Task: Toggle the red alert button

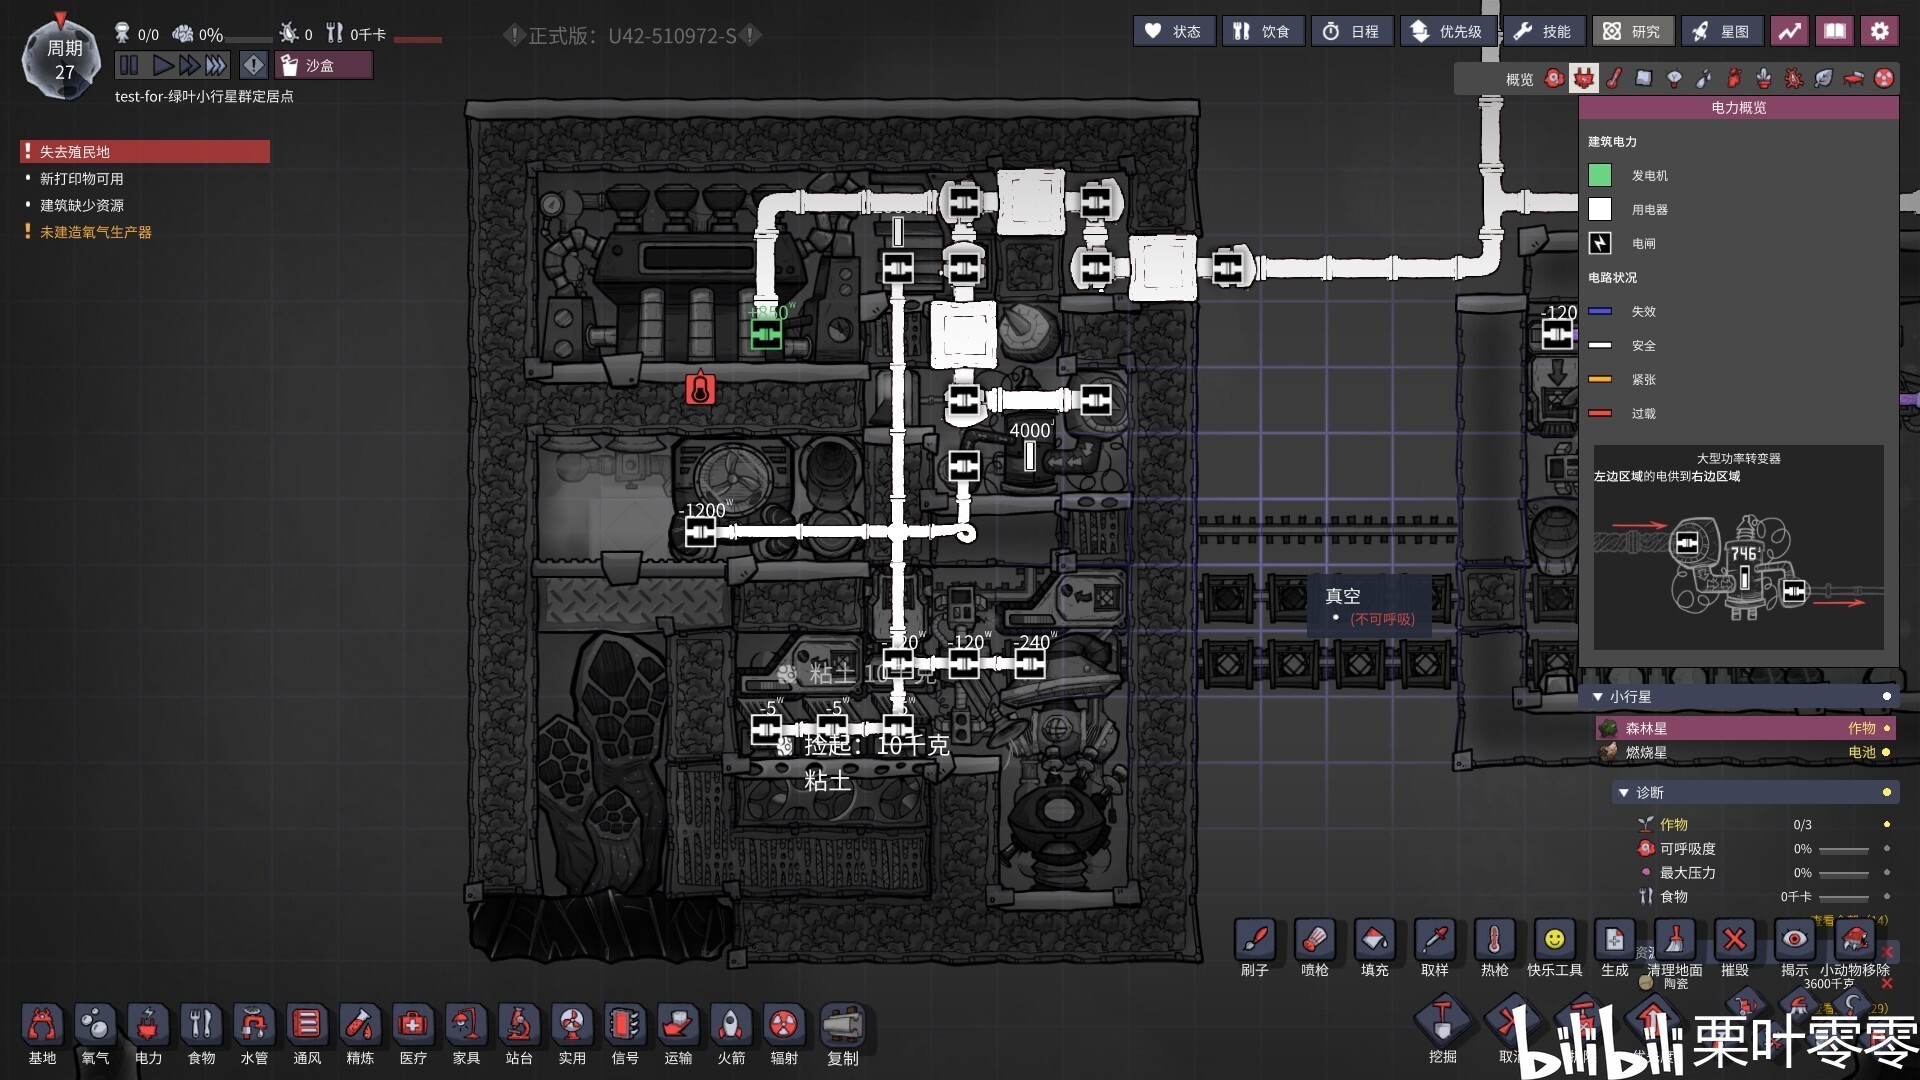Action: (254, 66)
